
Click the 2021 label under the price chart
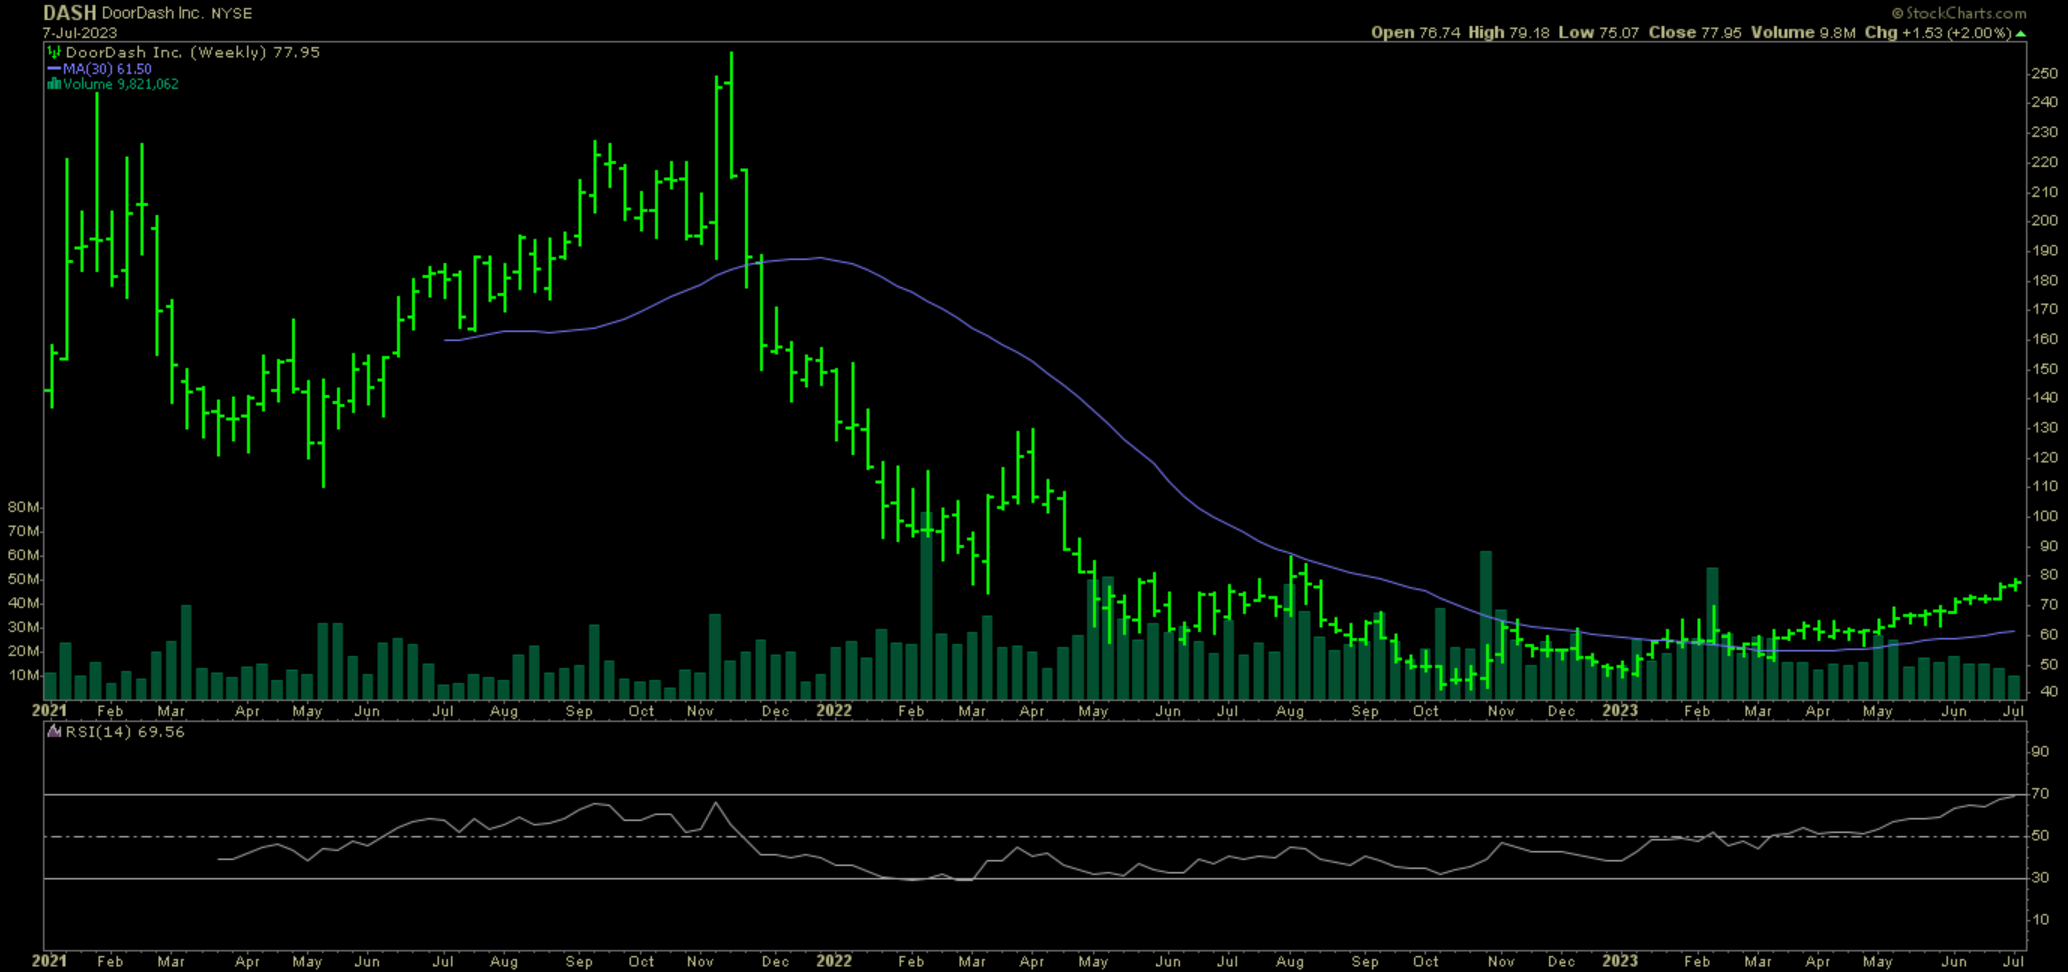click(x=49, y=711)
